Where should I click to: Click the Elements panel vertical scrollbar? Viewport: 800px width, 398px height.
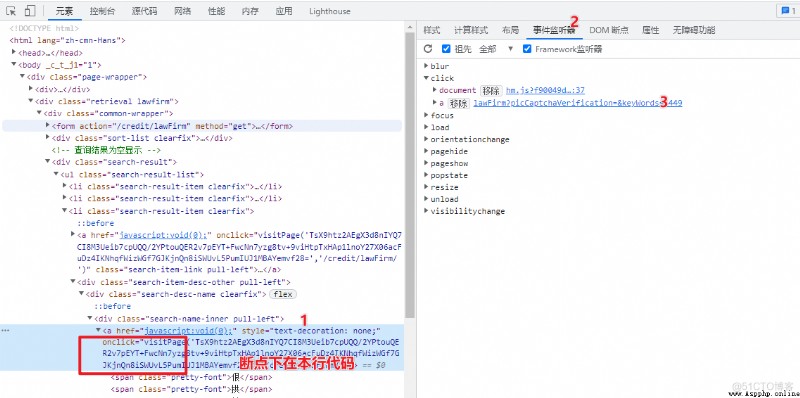pos(410,173)
